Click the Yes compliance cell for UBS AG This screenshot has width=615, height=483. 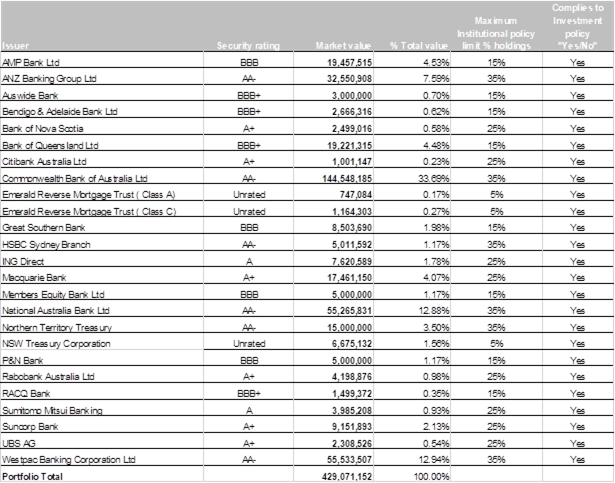tap(577, 444)
